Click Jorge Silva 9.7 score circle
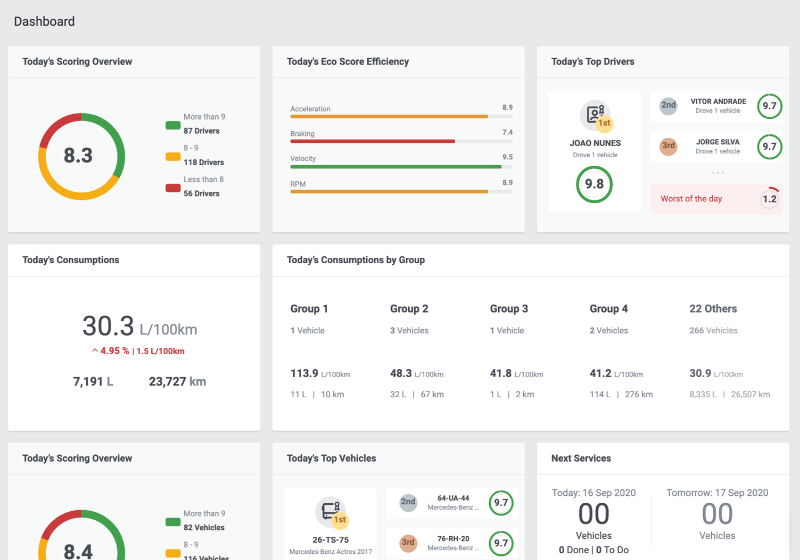 (x=769, y=147)
